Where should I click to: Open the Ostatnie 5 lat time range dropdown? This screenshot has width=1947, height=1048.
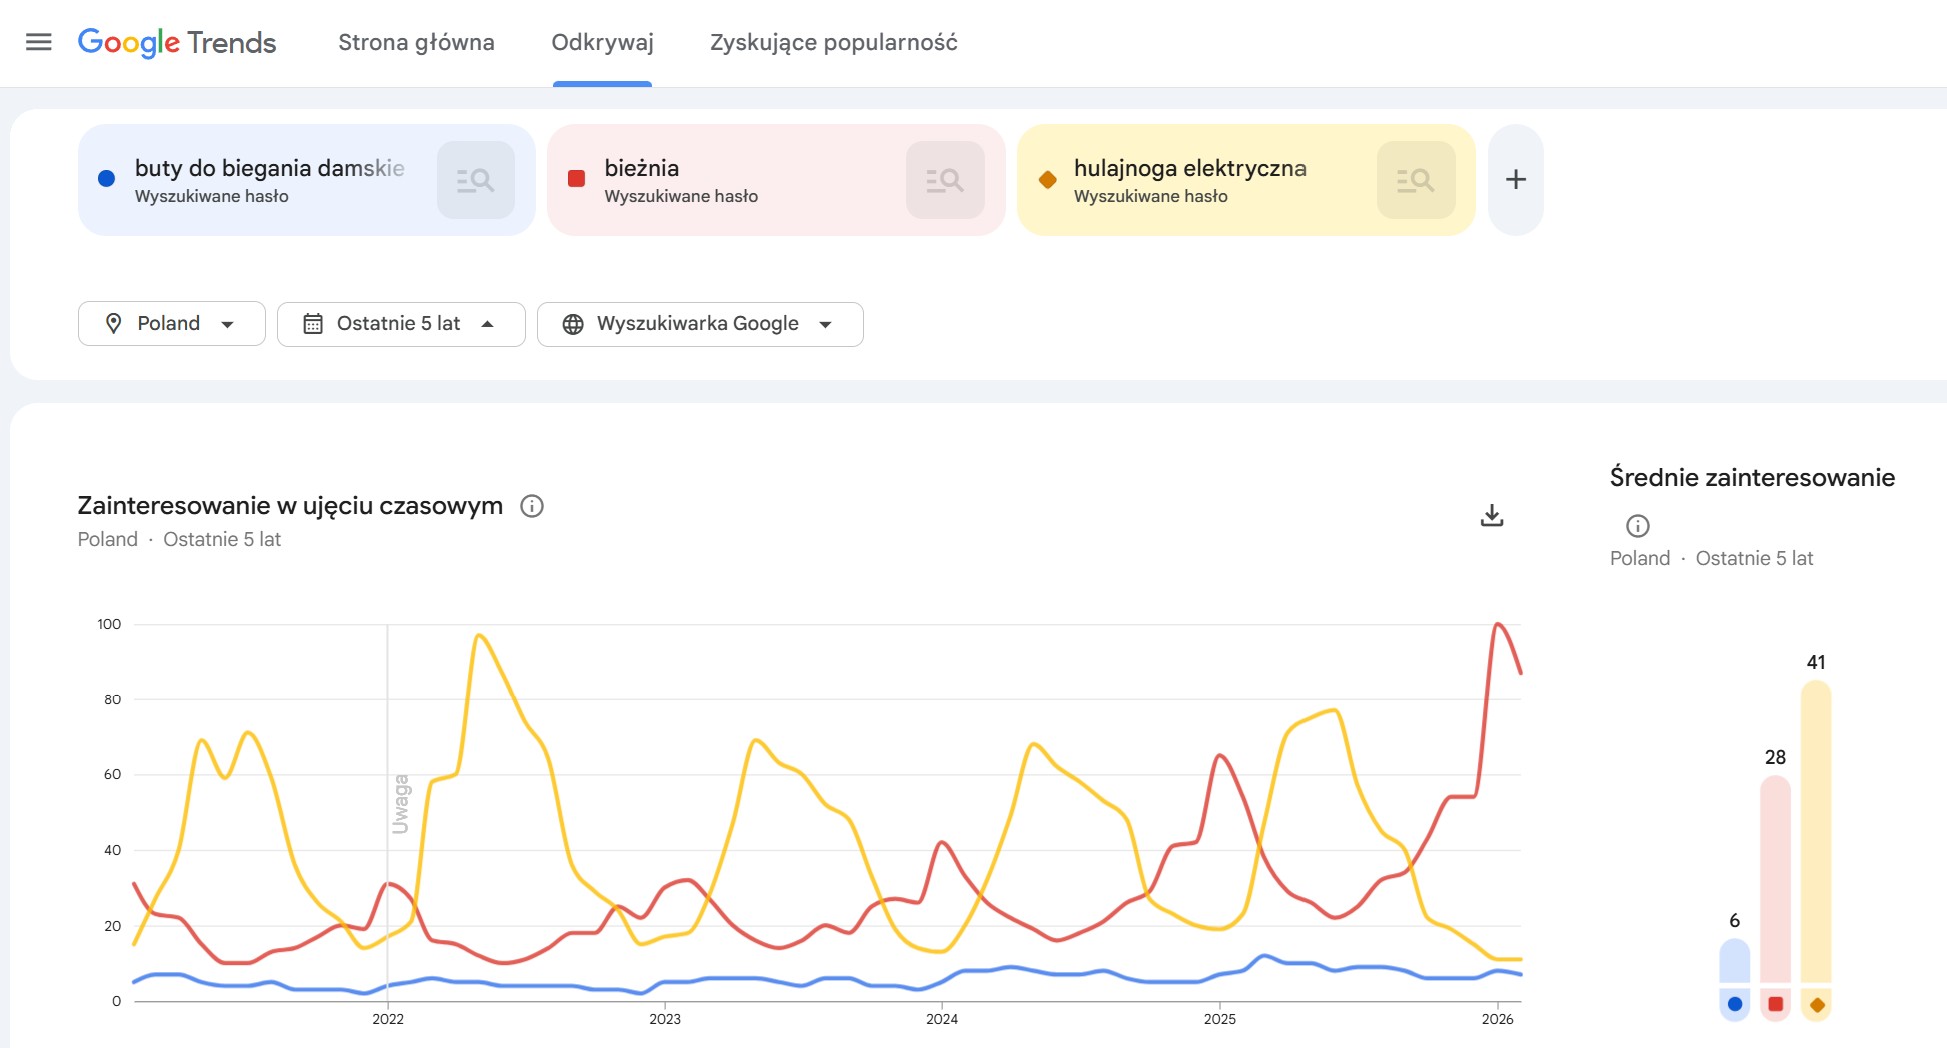[400, 324]
